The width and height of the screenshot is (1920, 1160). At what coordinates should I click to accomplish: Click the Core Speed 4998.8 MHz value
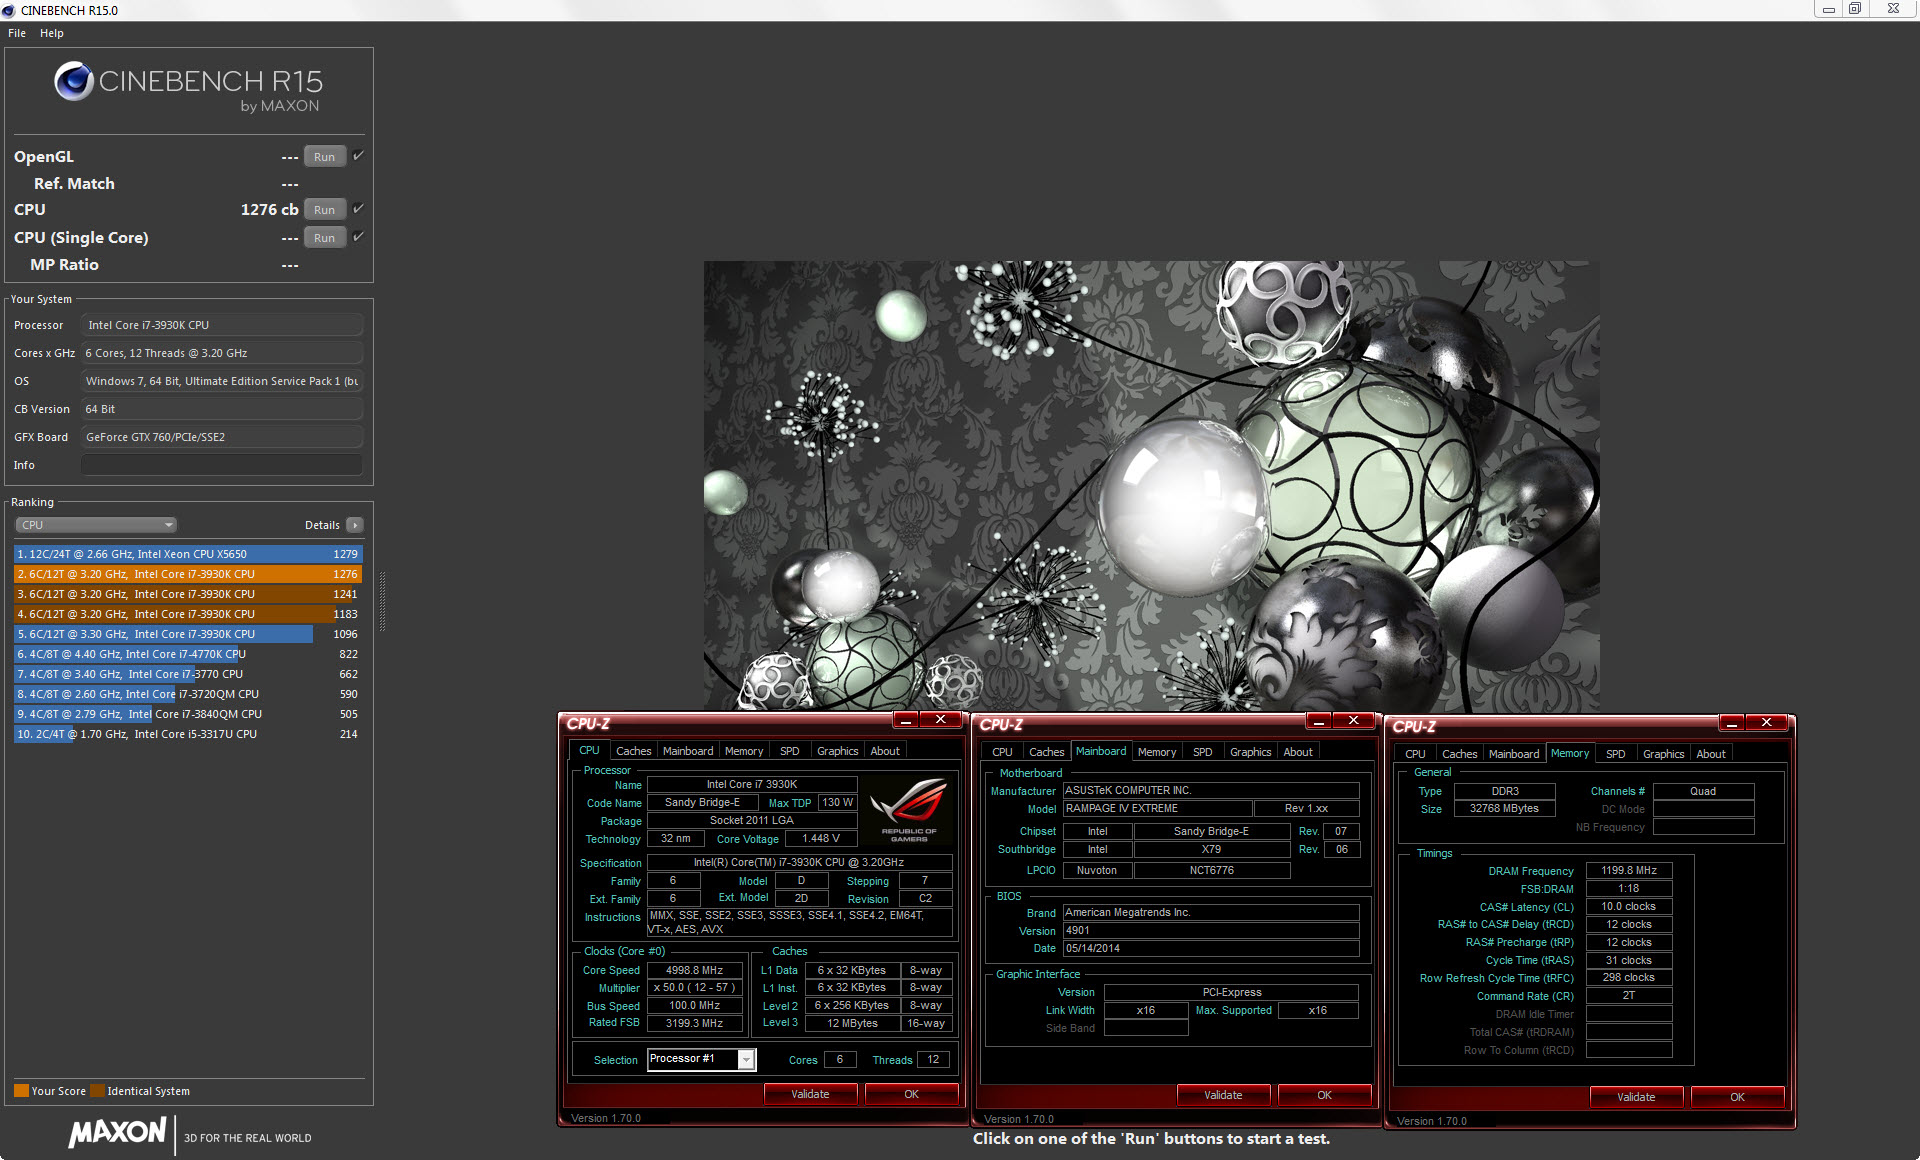[x=694, y=970]
